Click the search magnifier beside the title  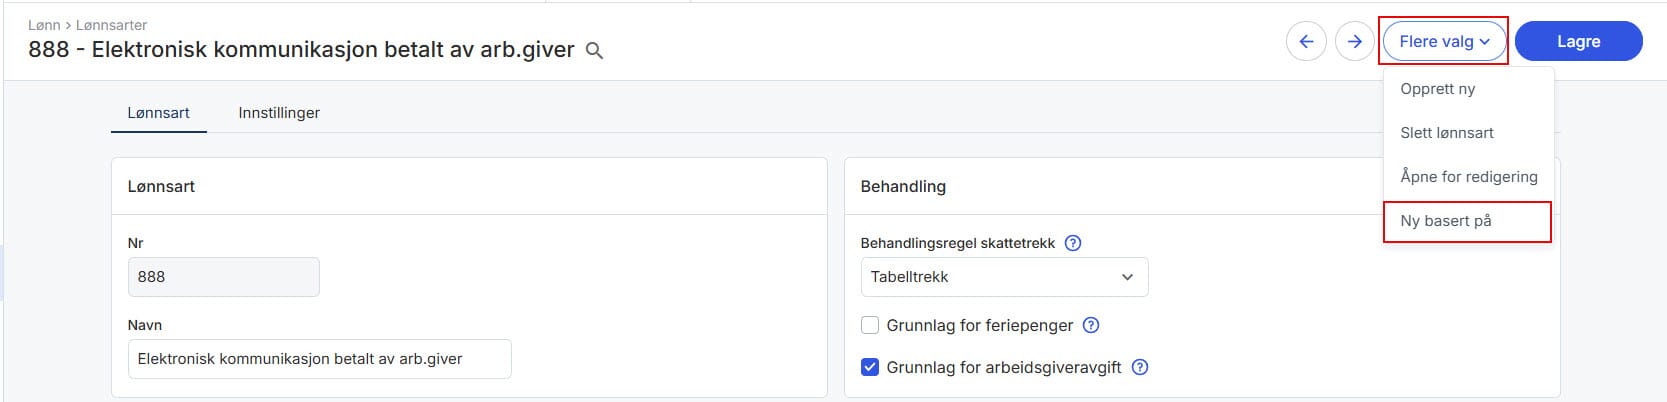pos(594,51)
